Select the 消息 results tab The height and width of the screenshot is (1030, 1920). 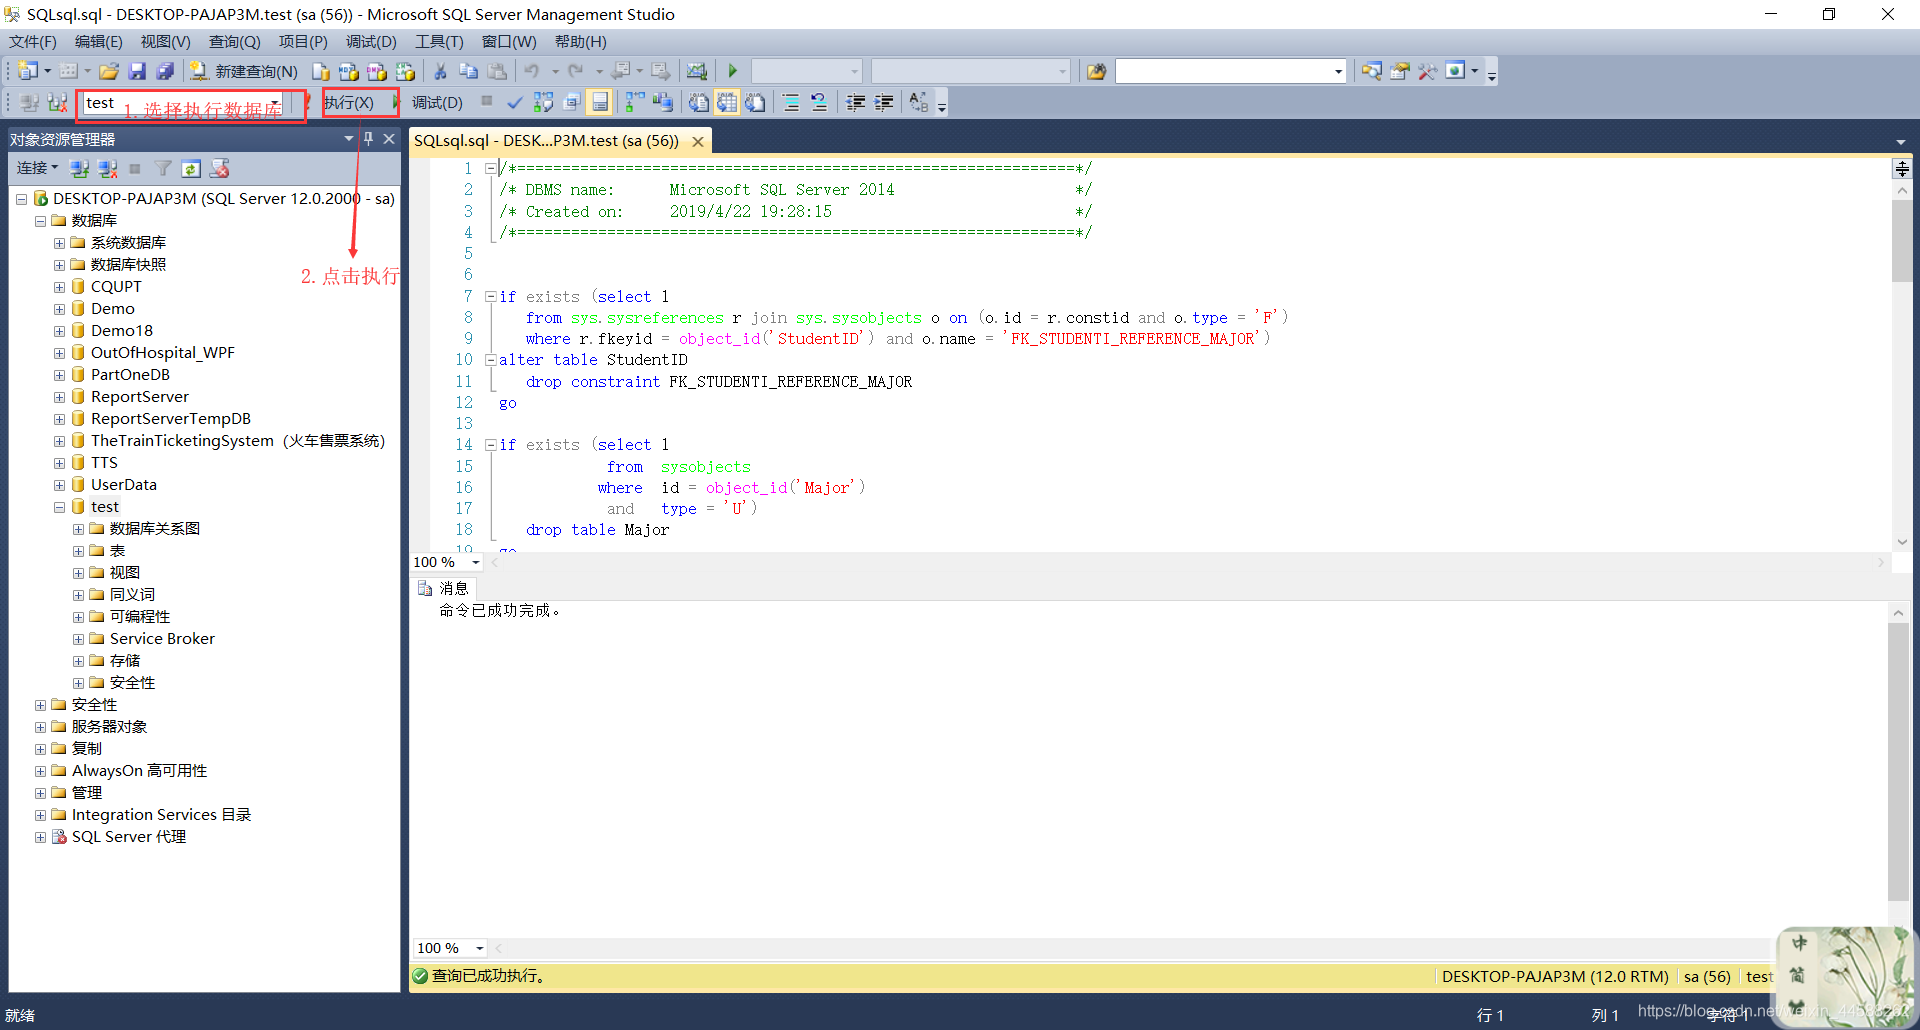pyautogui.click(x=443, y=588)
